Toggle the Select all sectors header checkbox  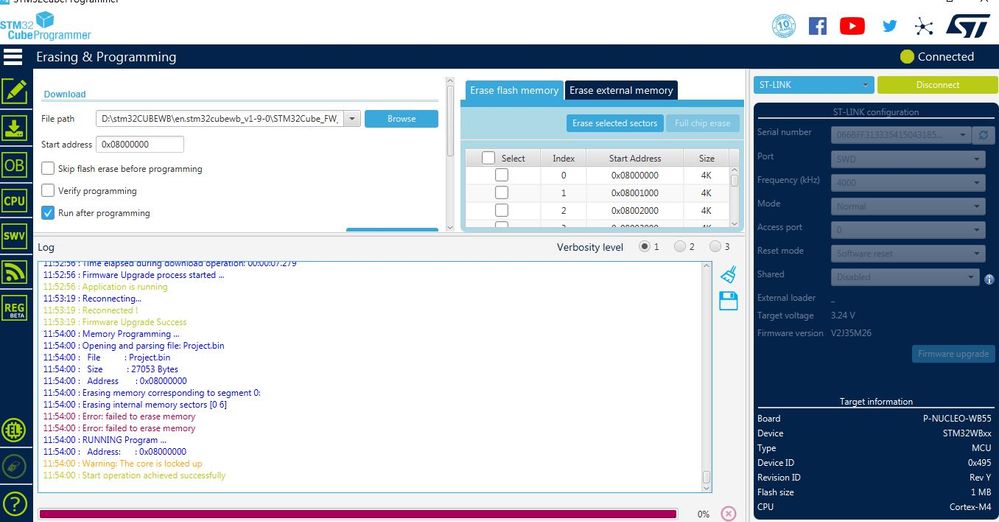[488, 158]
